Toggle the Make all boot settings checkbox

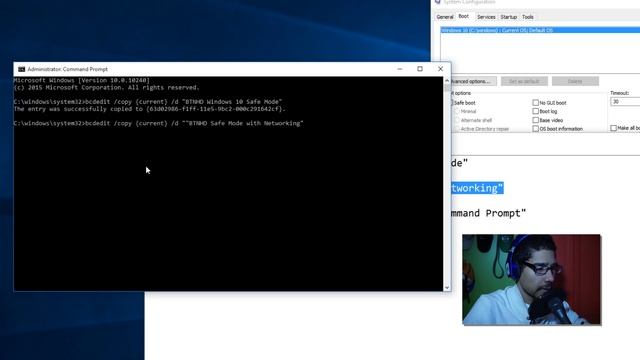pos(613,128)
